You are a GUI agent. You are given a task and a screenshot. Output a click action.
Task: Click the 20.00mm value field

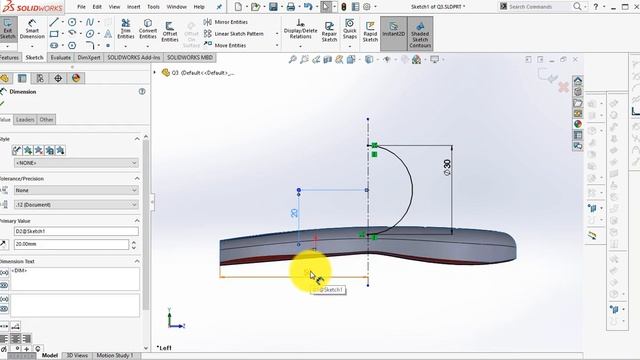[71, 244]
